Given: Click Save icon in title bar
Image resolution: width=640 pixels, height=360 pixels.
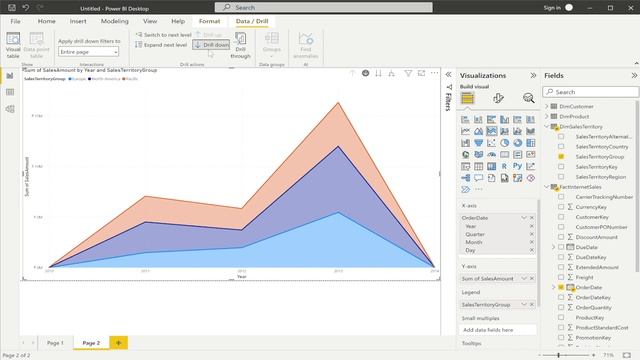Looking at the screenshot, I should (x=12, y=7).
